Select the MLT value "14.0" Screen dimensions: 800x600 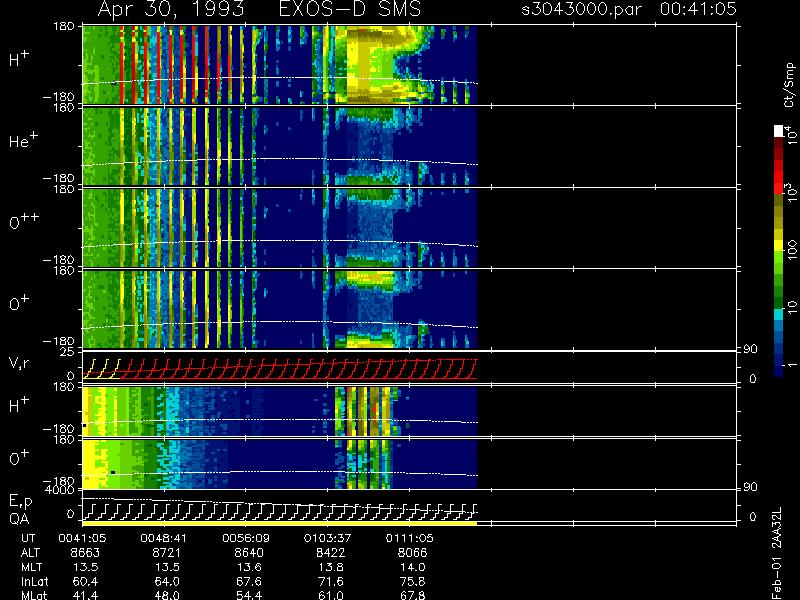412,567
